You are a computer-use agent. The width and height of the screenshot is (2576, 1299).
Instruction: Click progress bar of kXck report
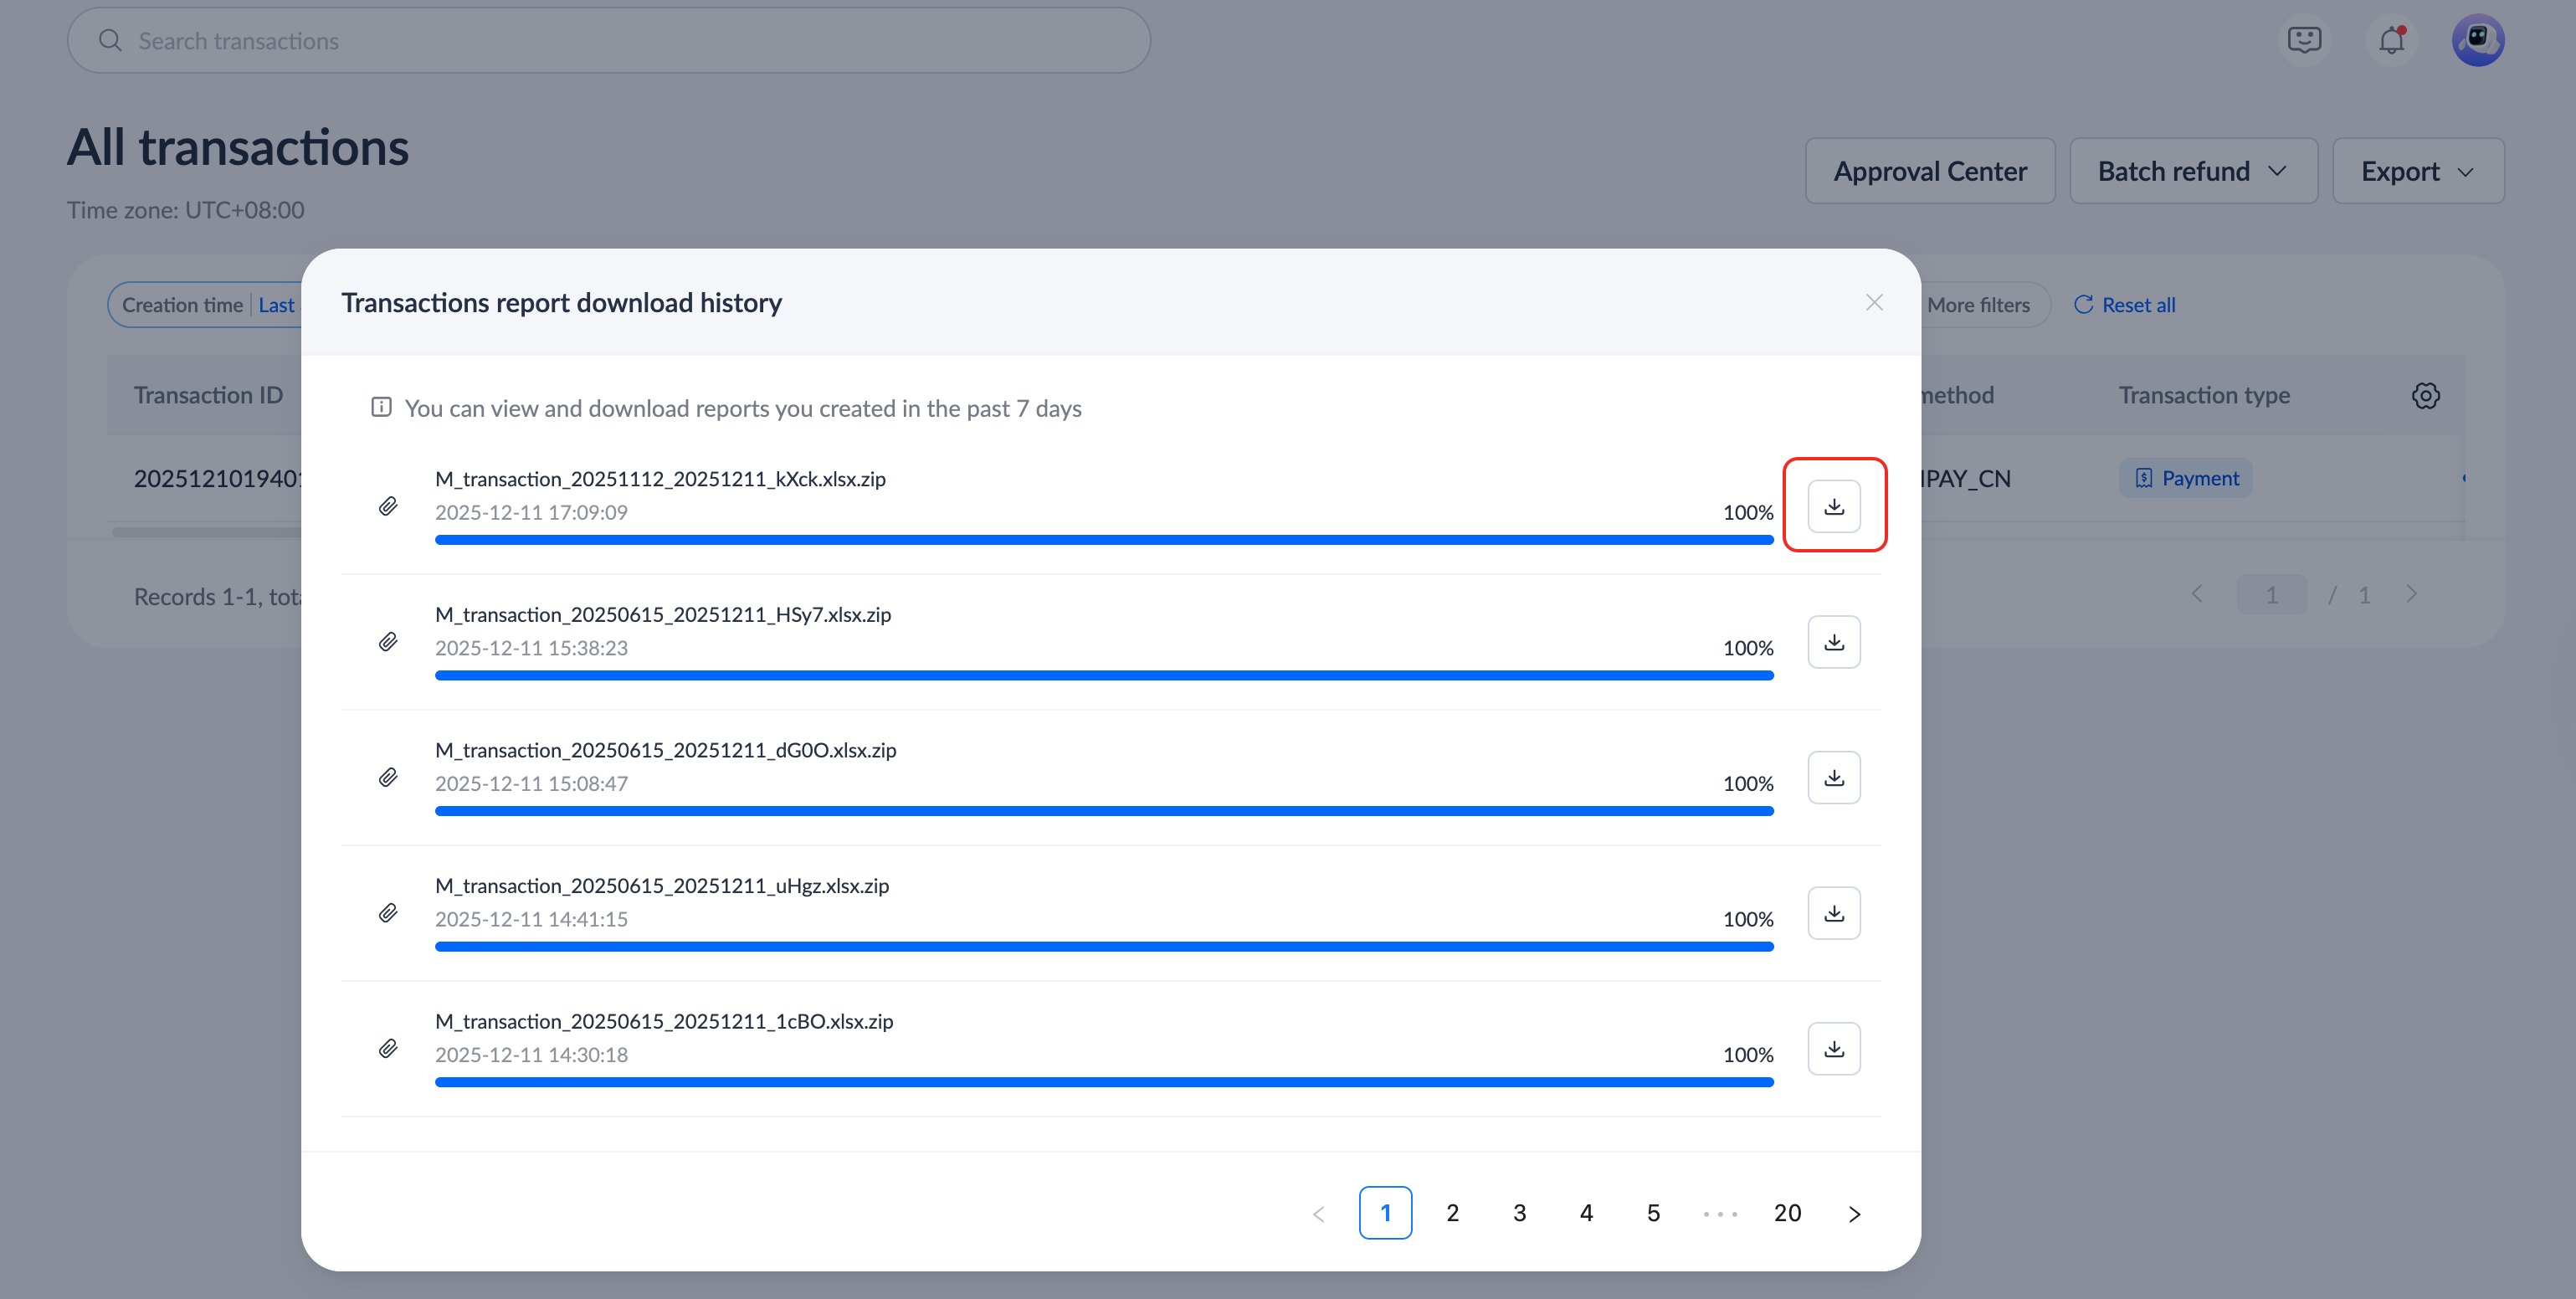click(x=1103, y=540)
